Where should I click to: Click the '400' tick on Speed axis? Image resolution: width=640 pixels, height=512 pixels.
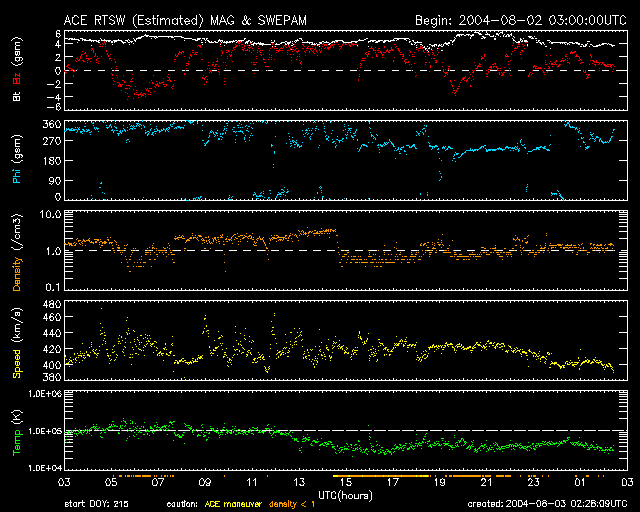coord(51,365)
